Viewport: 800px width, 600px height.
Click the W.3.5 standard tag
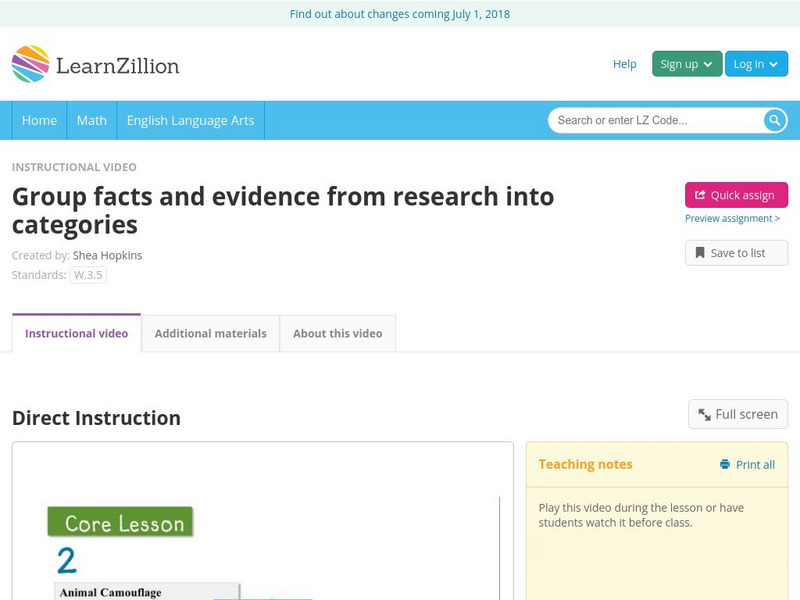pos(88,275)
